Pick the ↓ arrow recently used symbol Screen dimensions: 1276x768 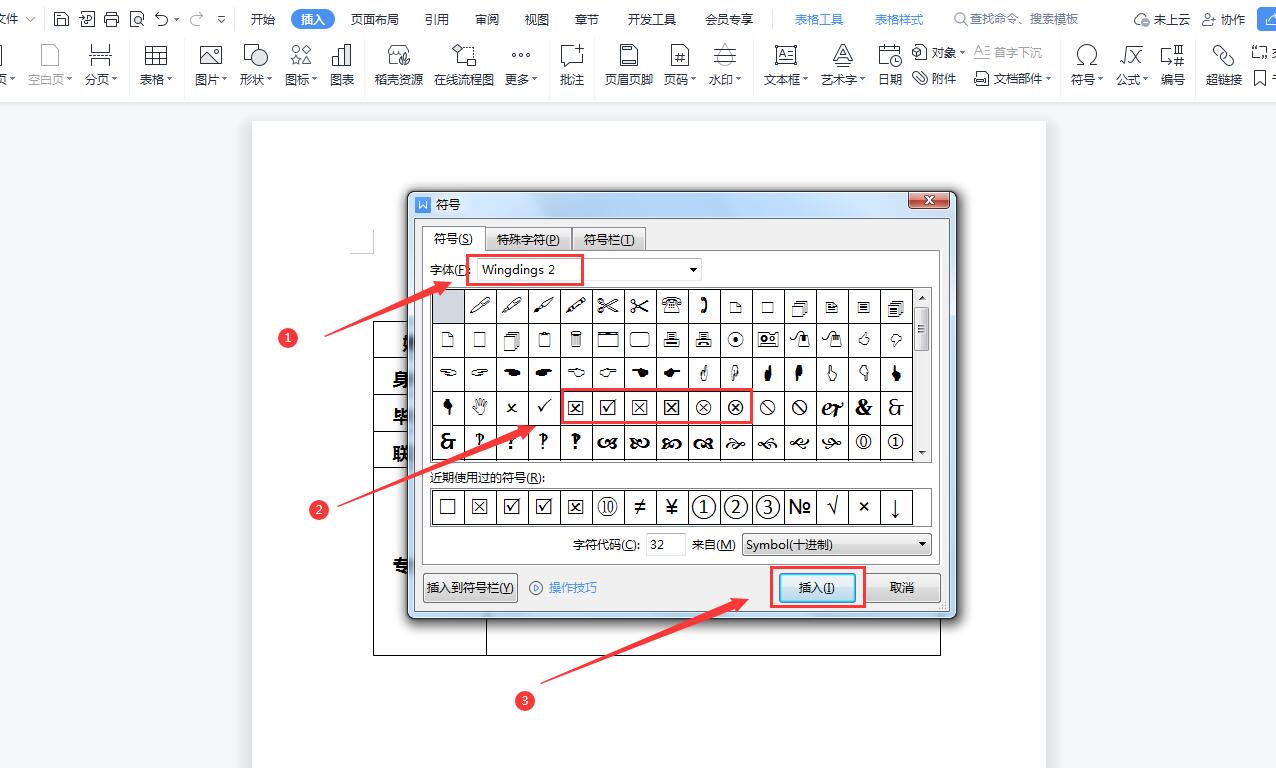coord(896,507)
